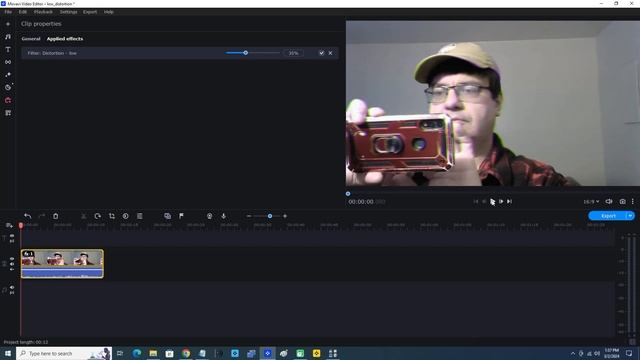The height and width of the screenshot is (360, 640).
Task: Open the Windows Start menu
Action: 8,353
